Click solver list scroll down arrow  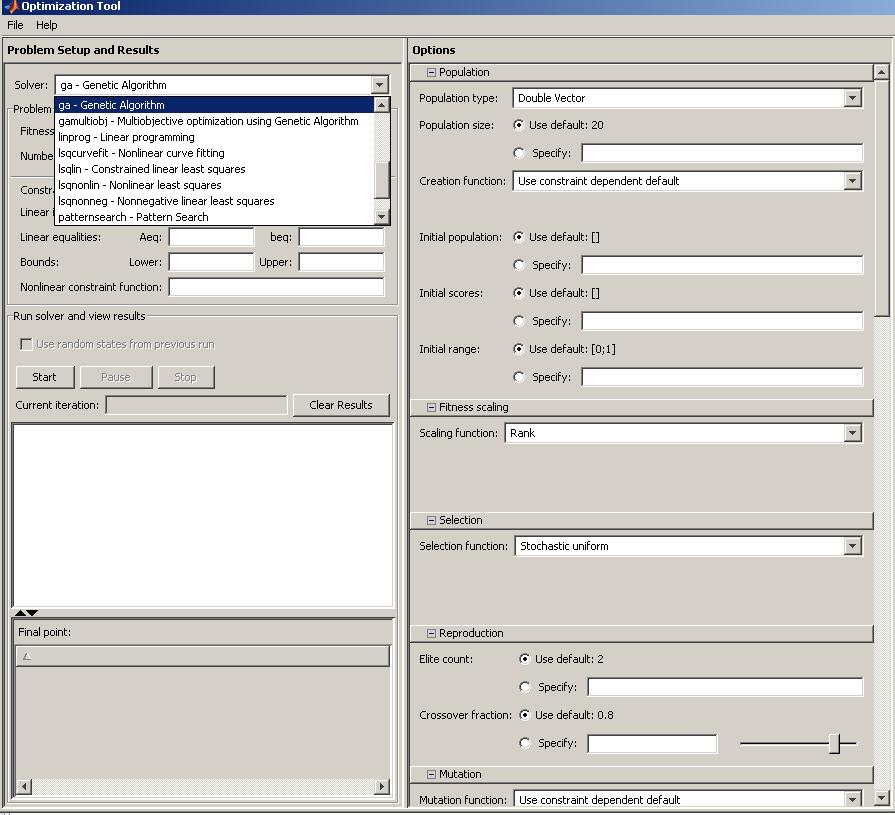[381, 217]
